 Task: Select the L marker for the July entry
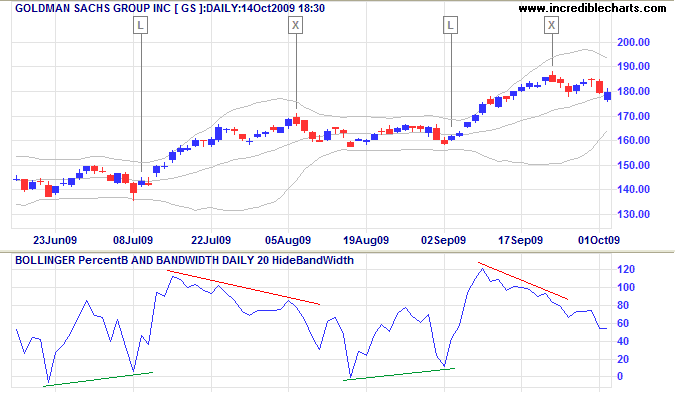(x=140, y=25)
